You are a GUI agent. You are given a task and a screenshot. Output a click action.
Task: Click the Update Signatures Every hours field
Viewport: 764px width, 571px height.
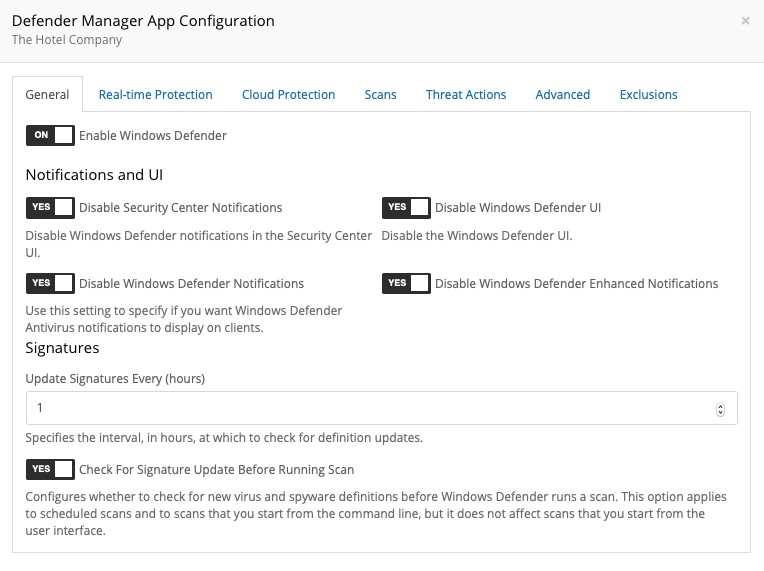coord(382,408)
